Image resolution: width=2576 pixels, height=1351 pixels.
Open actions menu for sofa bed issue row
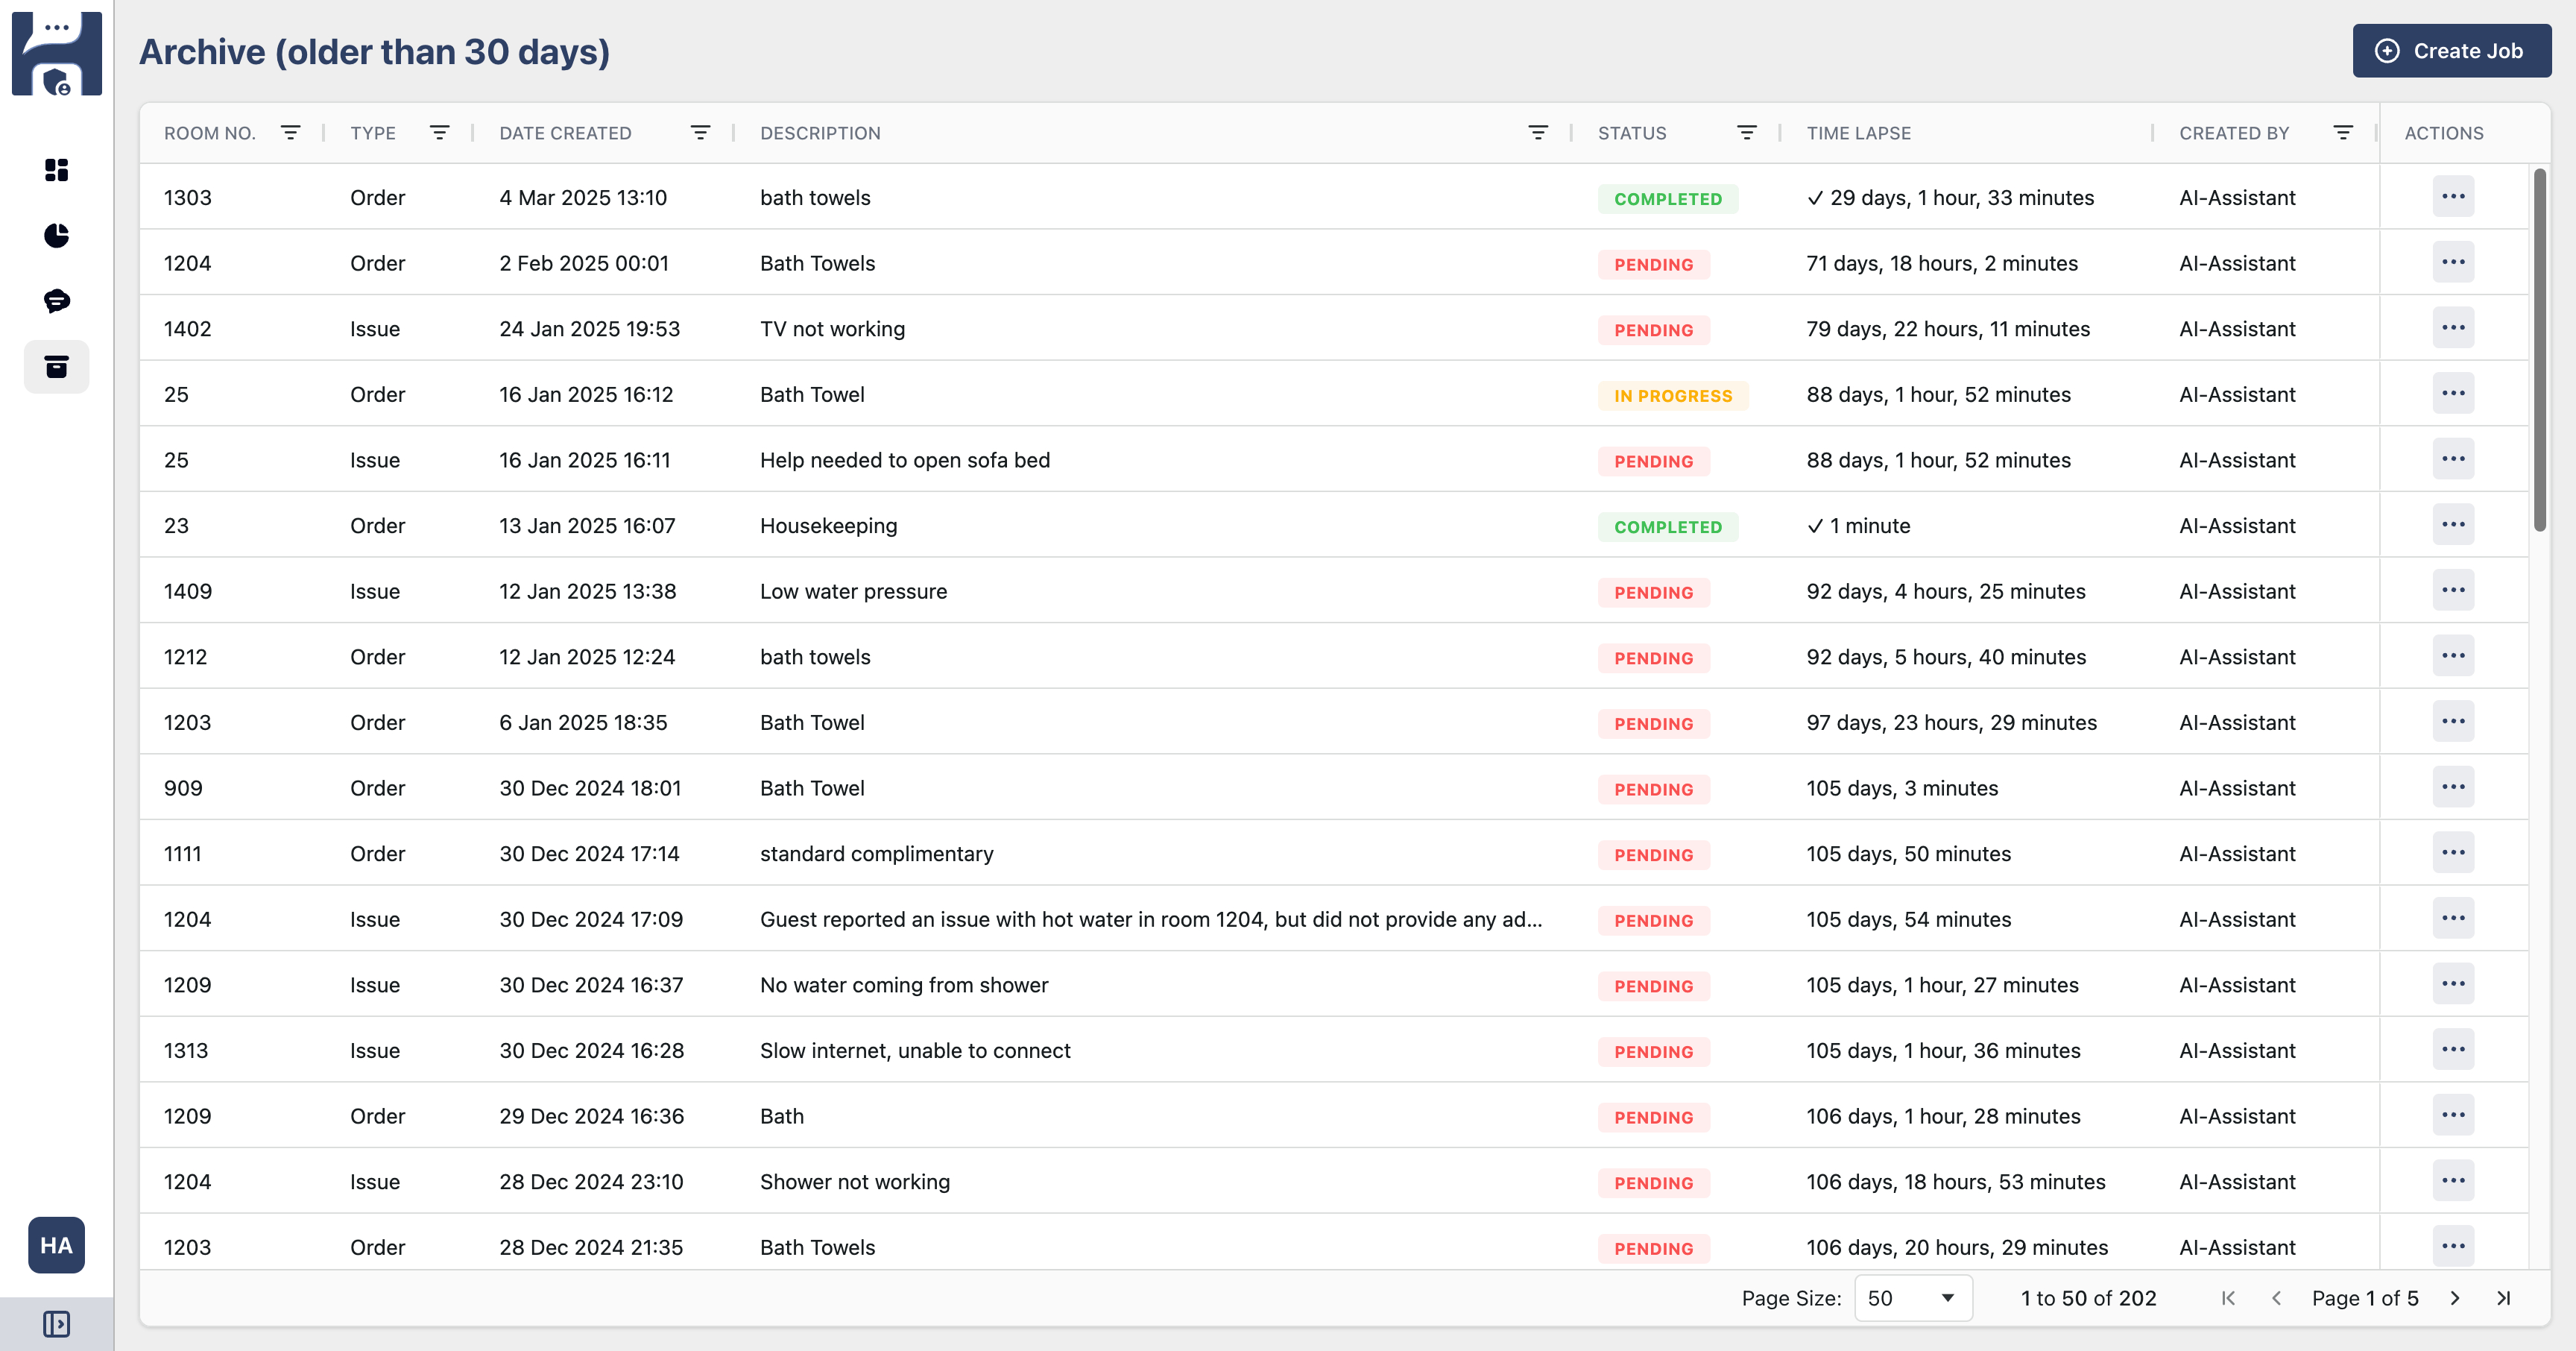click(2453, 459)
